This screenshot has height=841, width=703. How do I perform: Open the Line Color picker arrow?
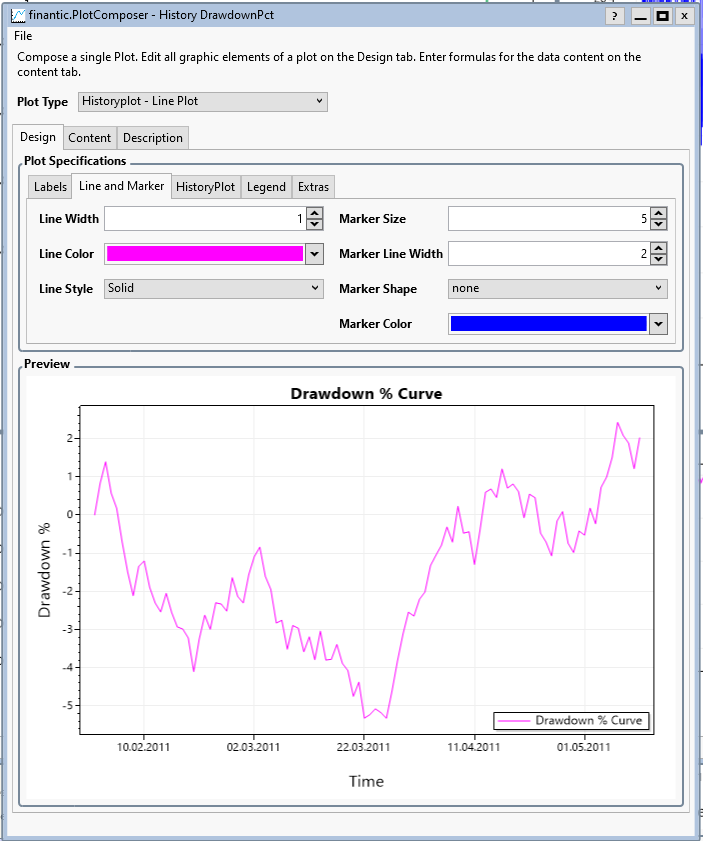pyautogui.click(x=315, y=254)
